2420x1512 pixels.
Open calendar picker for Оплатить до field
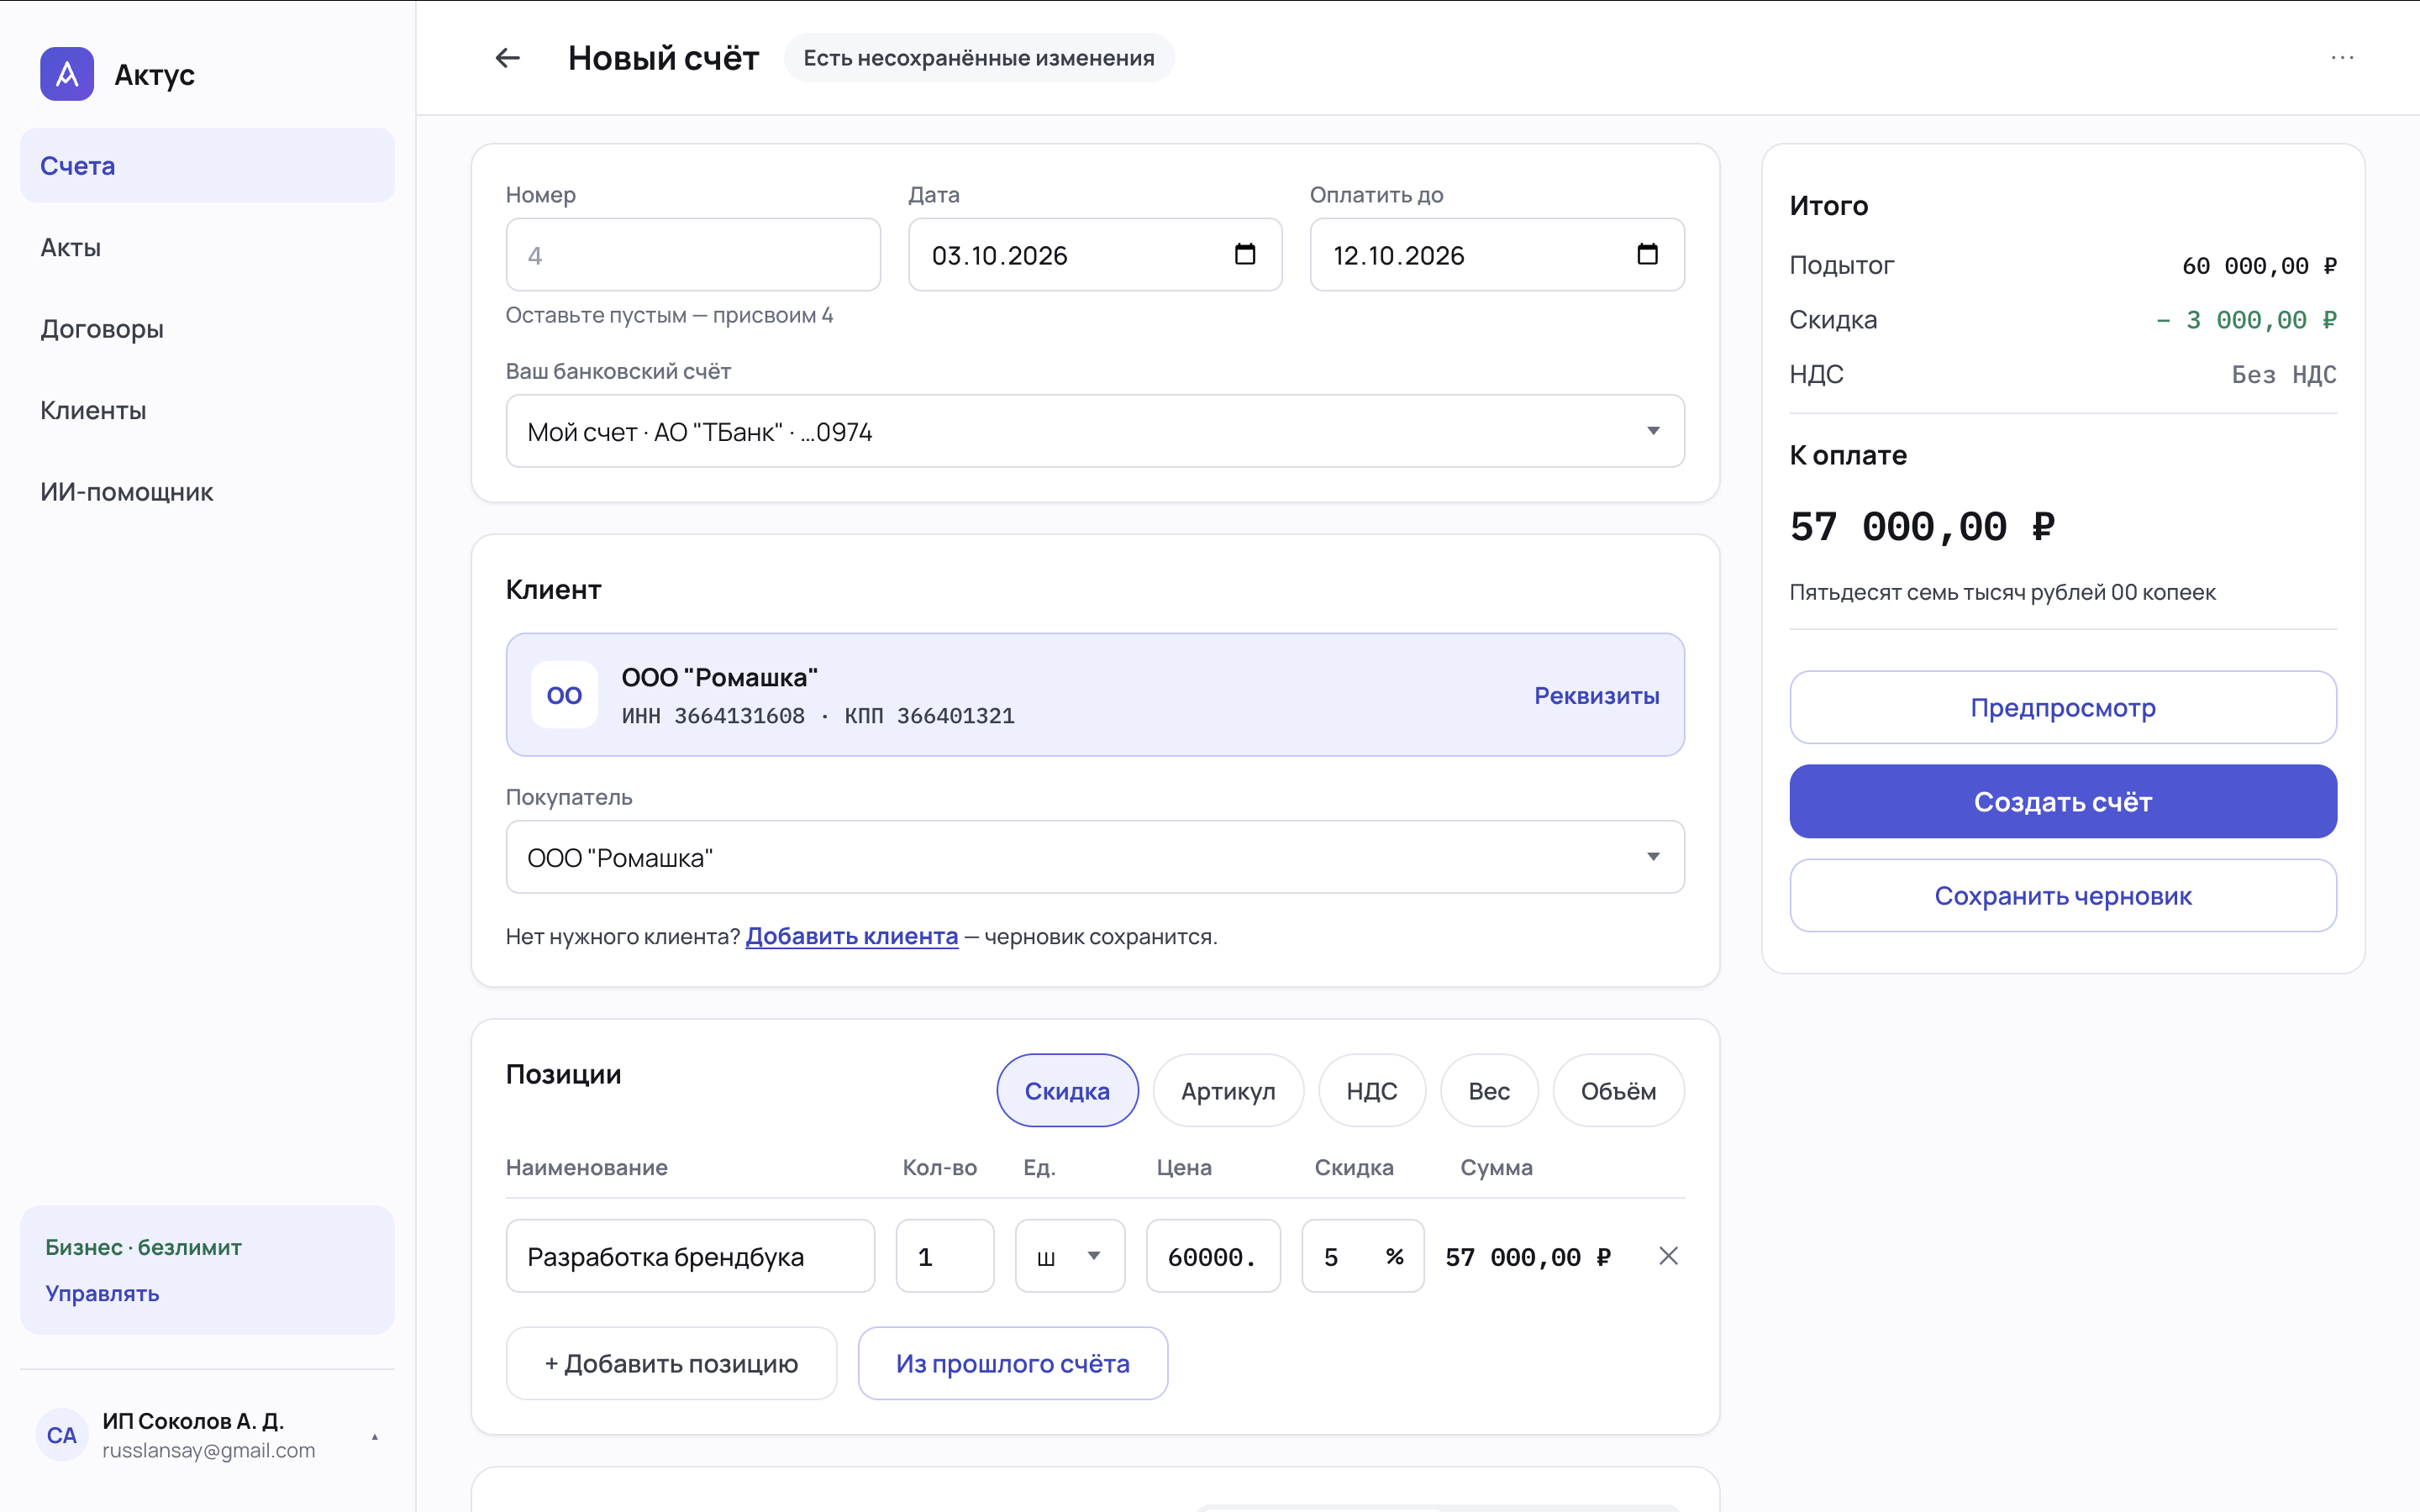click(1647, 254)
